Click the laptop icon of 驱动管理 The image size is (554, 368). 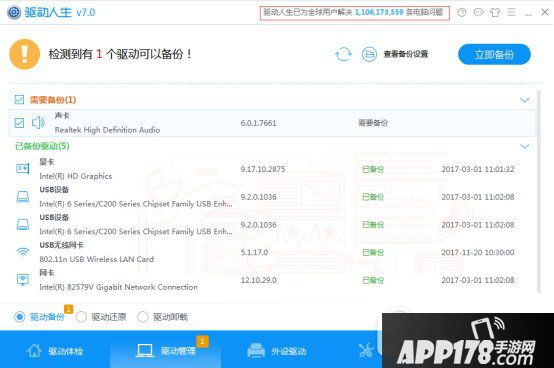[145, 351]
